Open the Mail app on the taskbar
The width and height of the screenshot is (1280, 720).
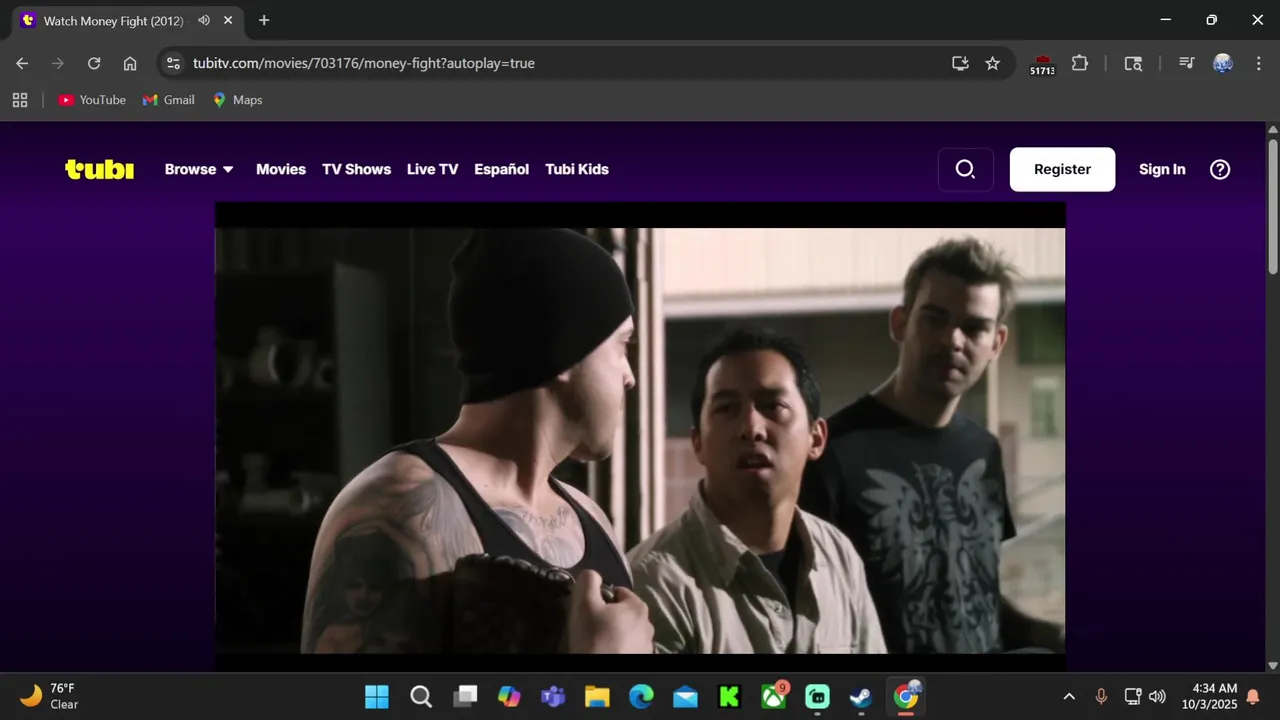[685, 696]
